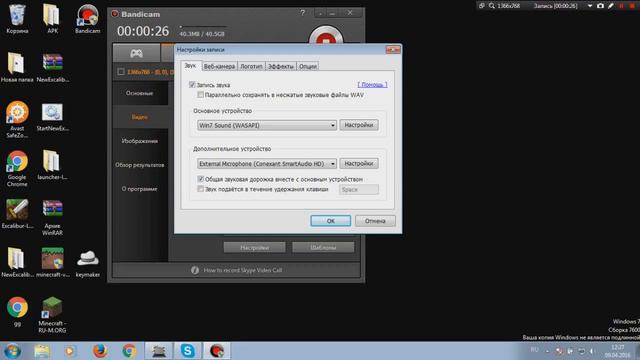This screenshot has height=360, width=640.
Task: Click the drawing pencil icon in recording bar
Action: coord(611,6)
